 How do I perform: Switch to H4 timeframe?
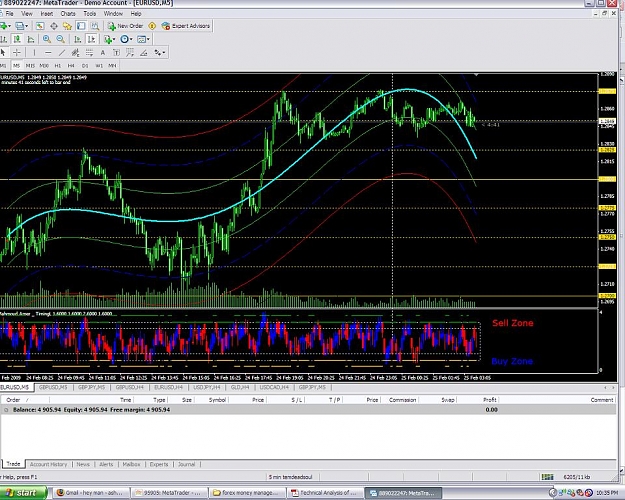point(71,66)
